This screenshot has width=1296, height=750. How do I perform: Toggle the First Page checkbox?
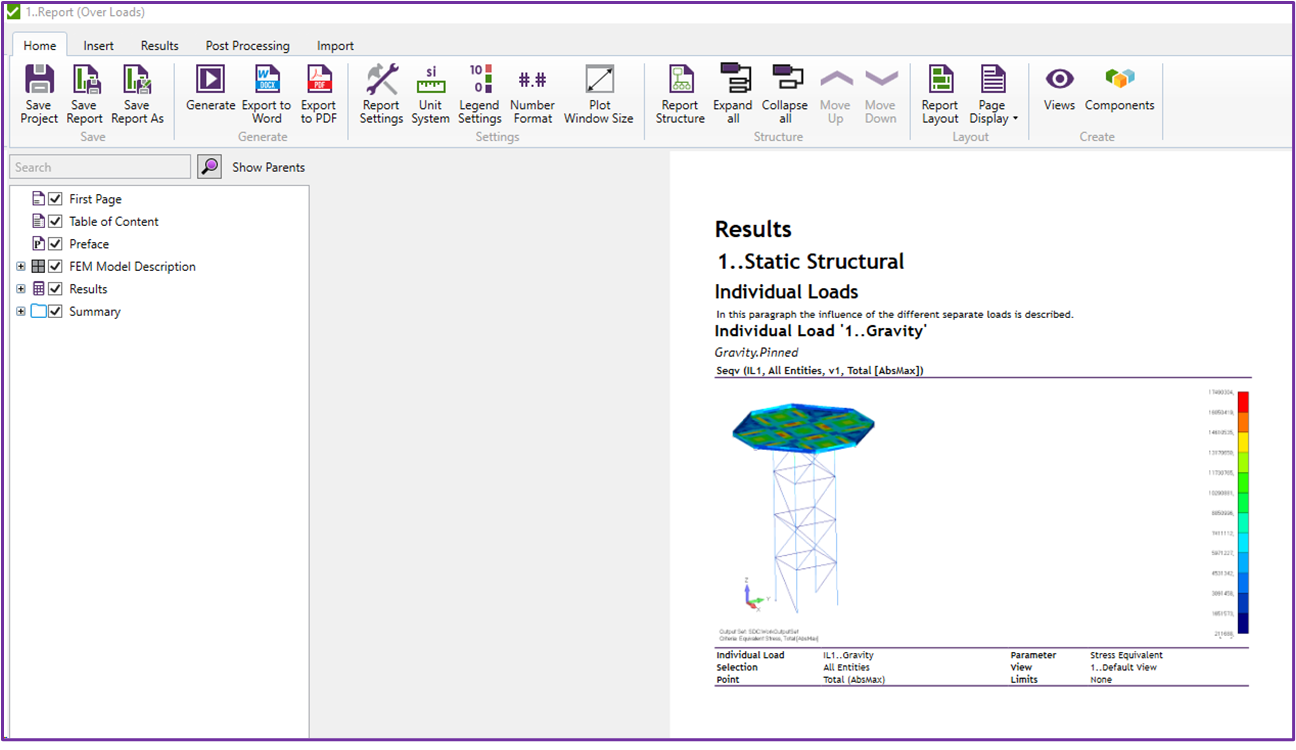tap(56, 199)
